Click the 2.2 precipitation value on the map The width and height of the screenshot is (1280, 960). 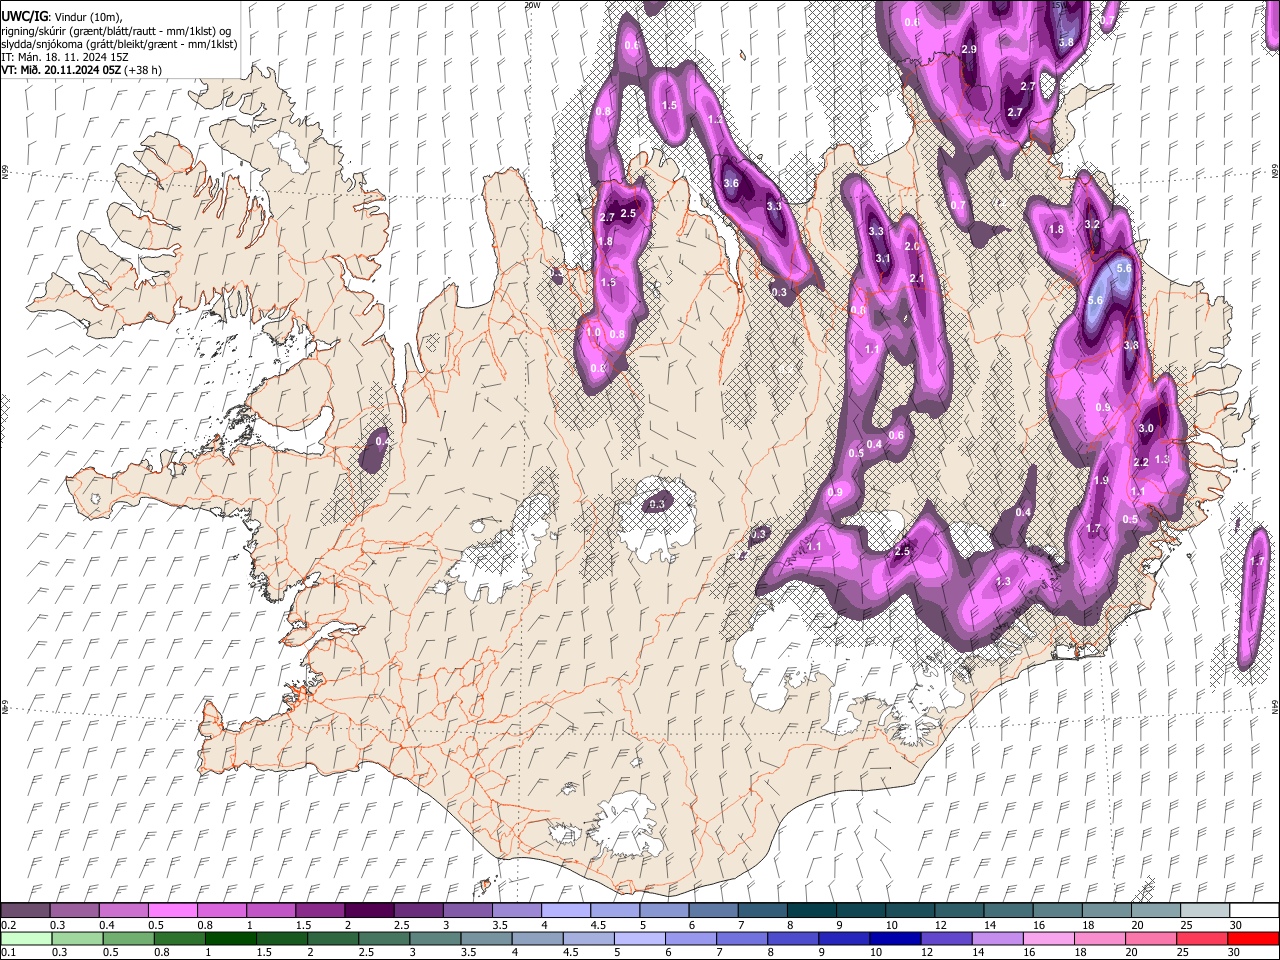[x=1140, y=462]
